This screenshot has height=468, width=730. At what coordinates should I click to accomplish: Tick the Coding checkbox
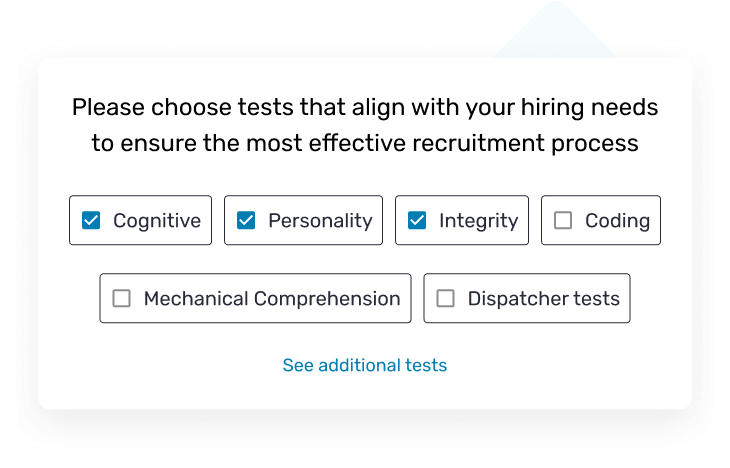tap(563, 221)
